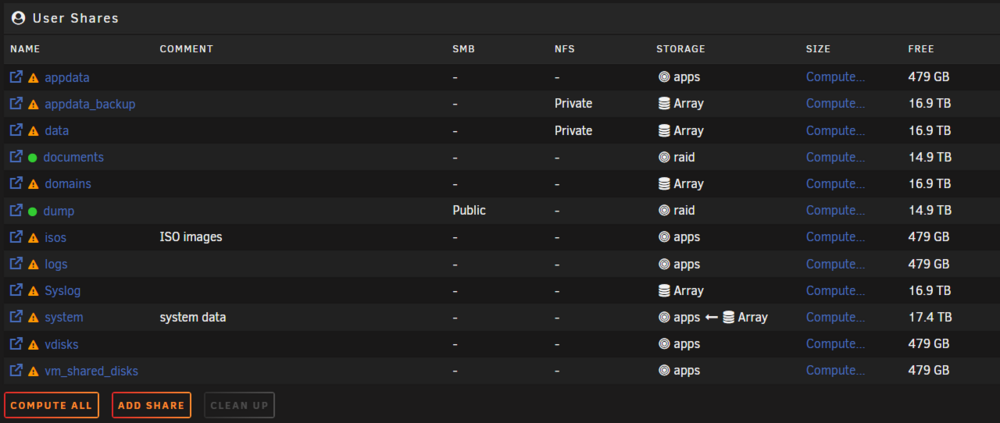
Task: Compute size for the vdisks share
Action: pos(835,344)
